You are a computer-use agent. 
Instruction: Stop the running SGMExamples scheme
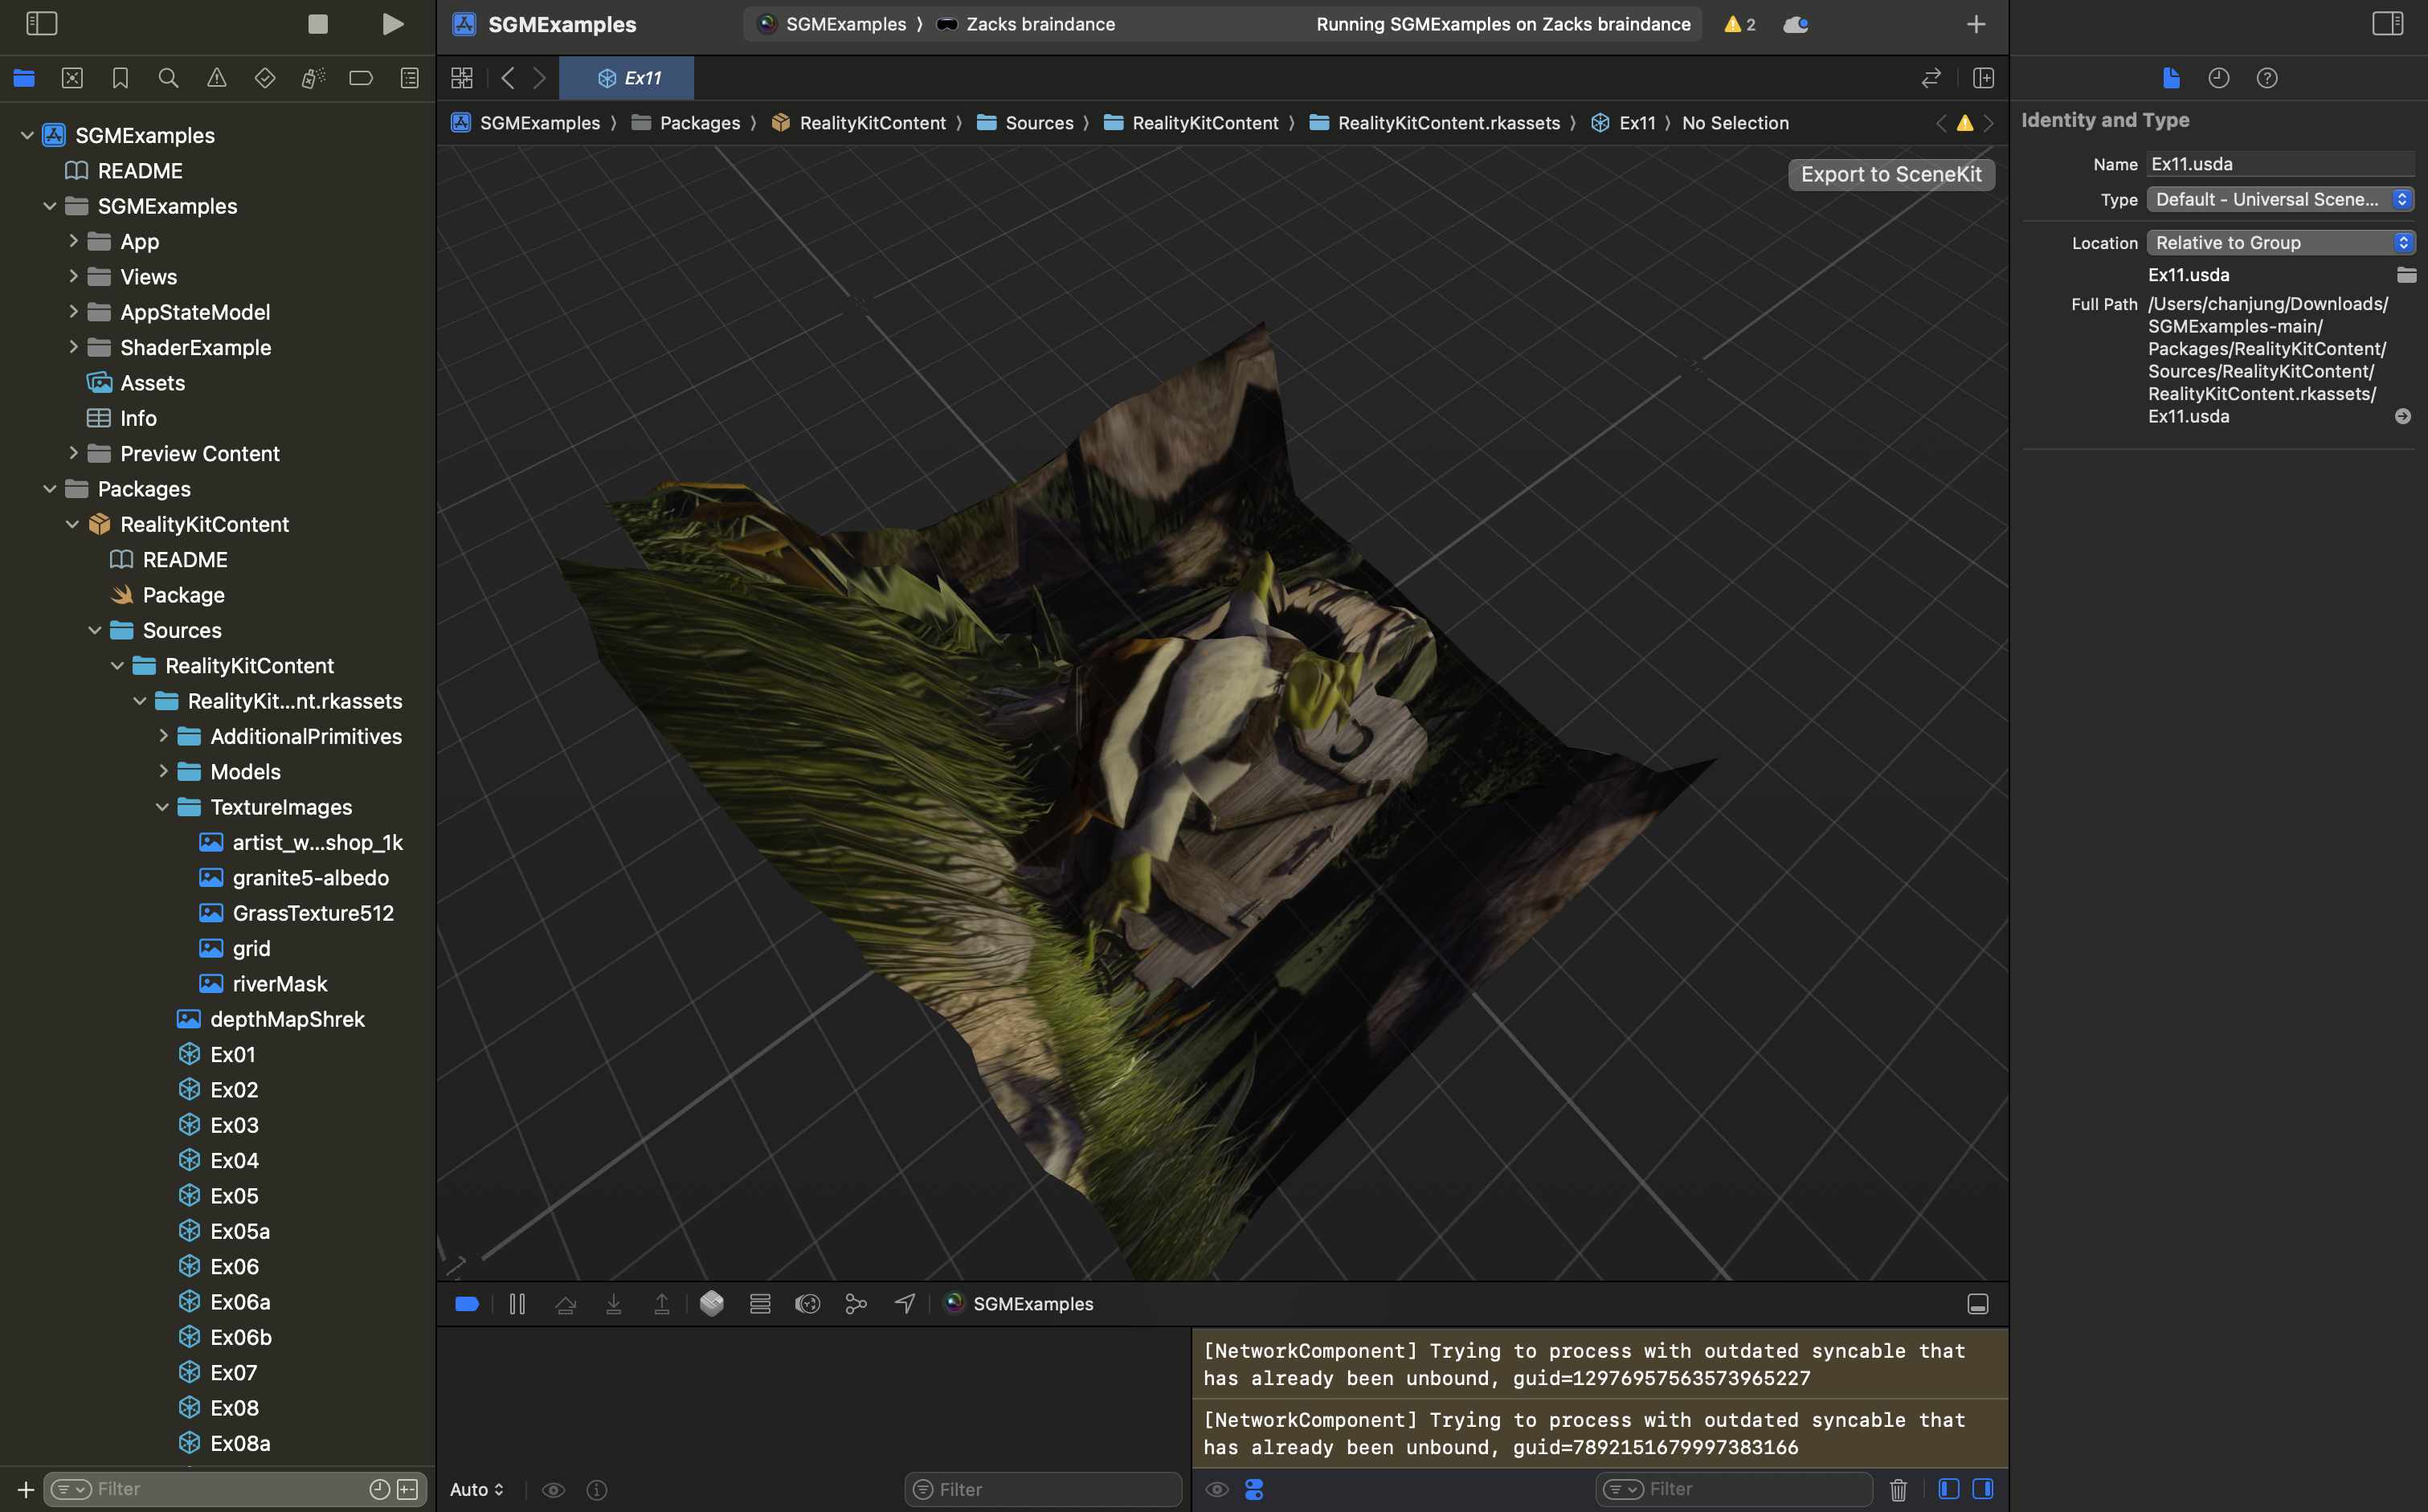[317, 24]
